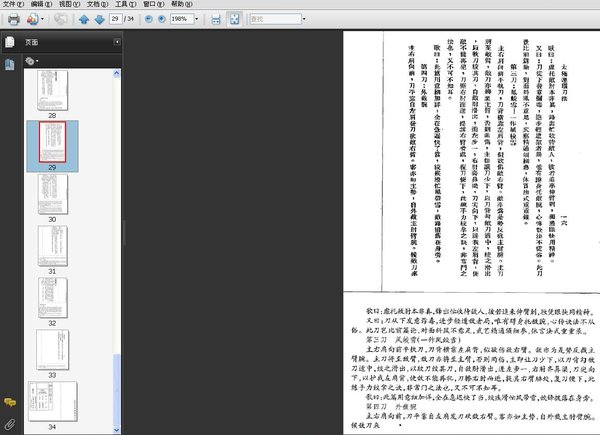Viewport: 600px width, 435px height.
Task: Open the 帮助 (Help) menu
Action: (181, 4)
